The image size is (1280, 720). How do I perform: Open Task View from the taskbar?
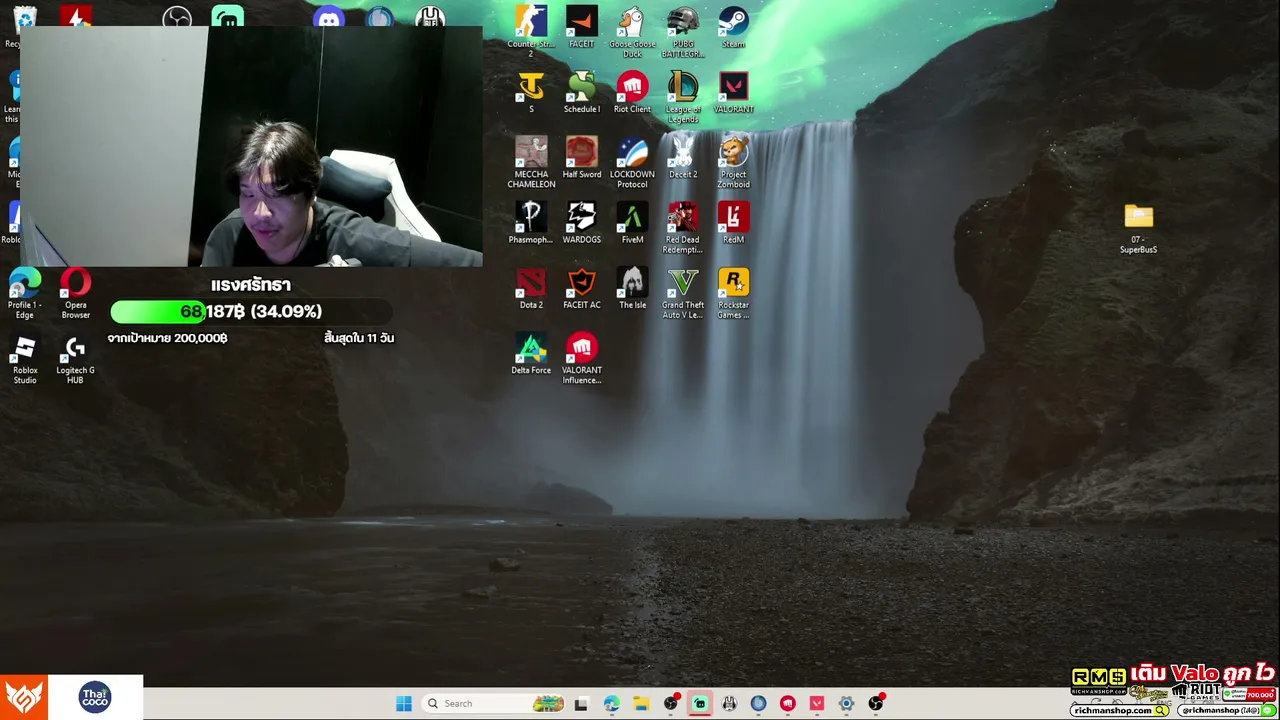coord(581,703)
